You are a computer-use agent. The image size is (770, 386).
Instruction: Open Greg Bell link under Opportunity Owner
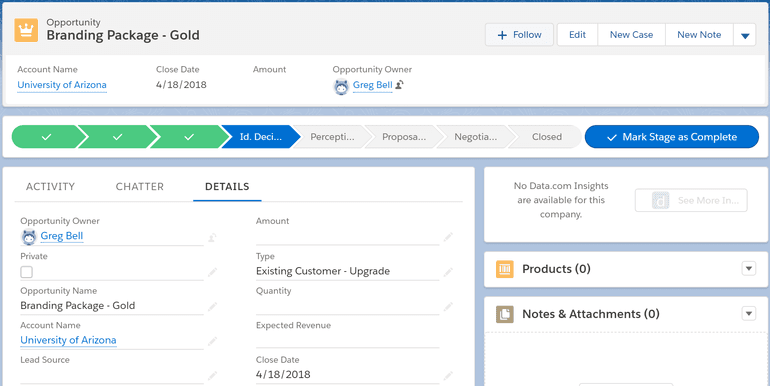pyautogui.click(x=62, y=236)
